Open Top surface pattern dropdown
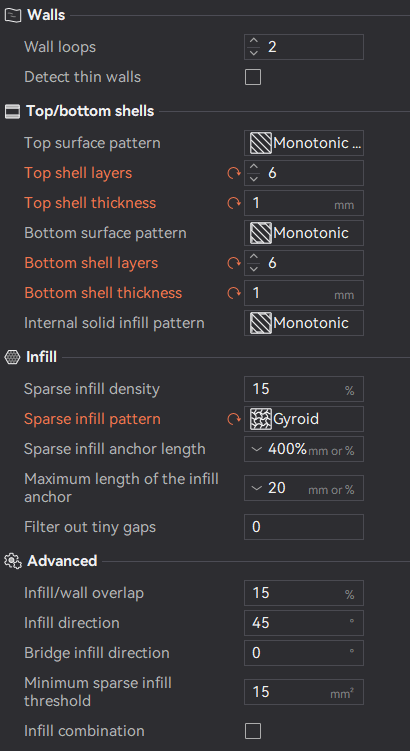410x751 pixels. (x=304, y=143)
